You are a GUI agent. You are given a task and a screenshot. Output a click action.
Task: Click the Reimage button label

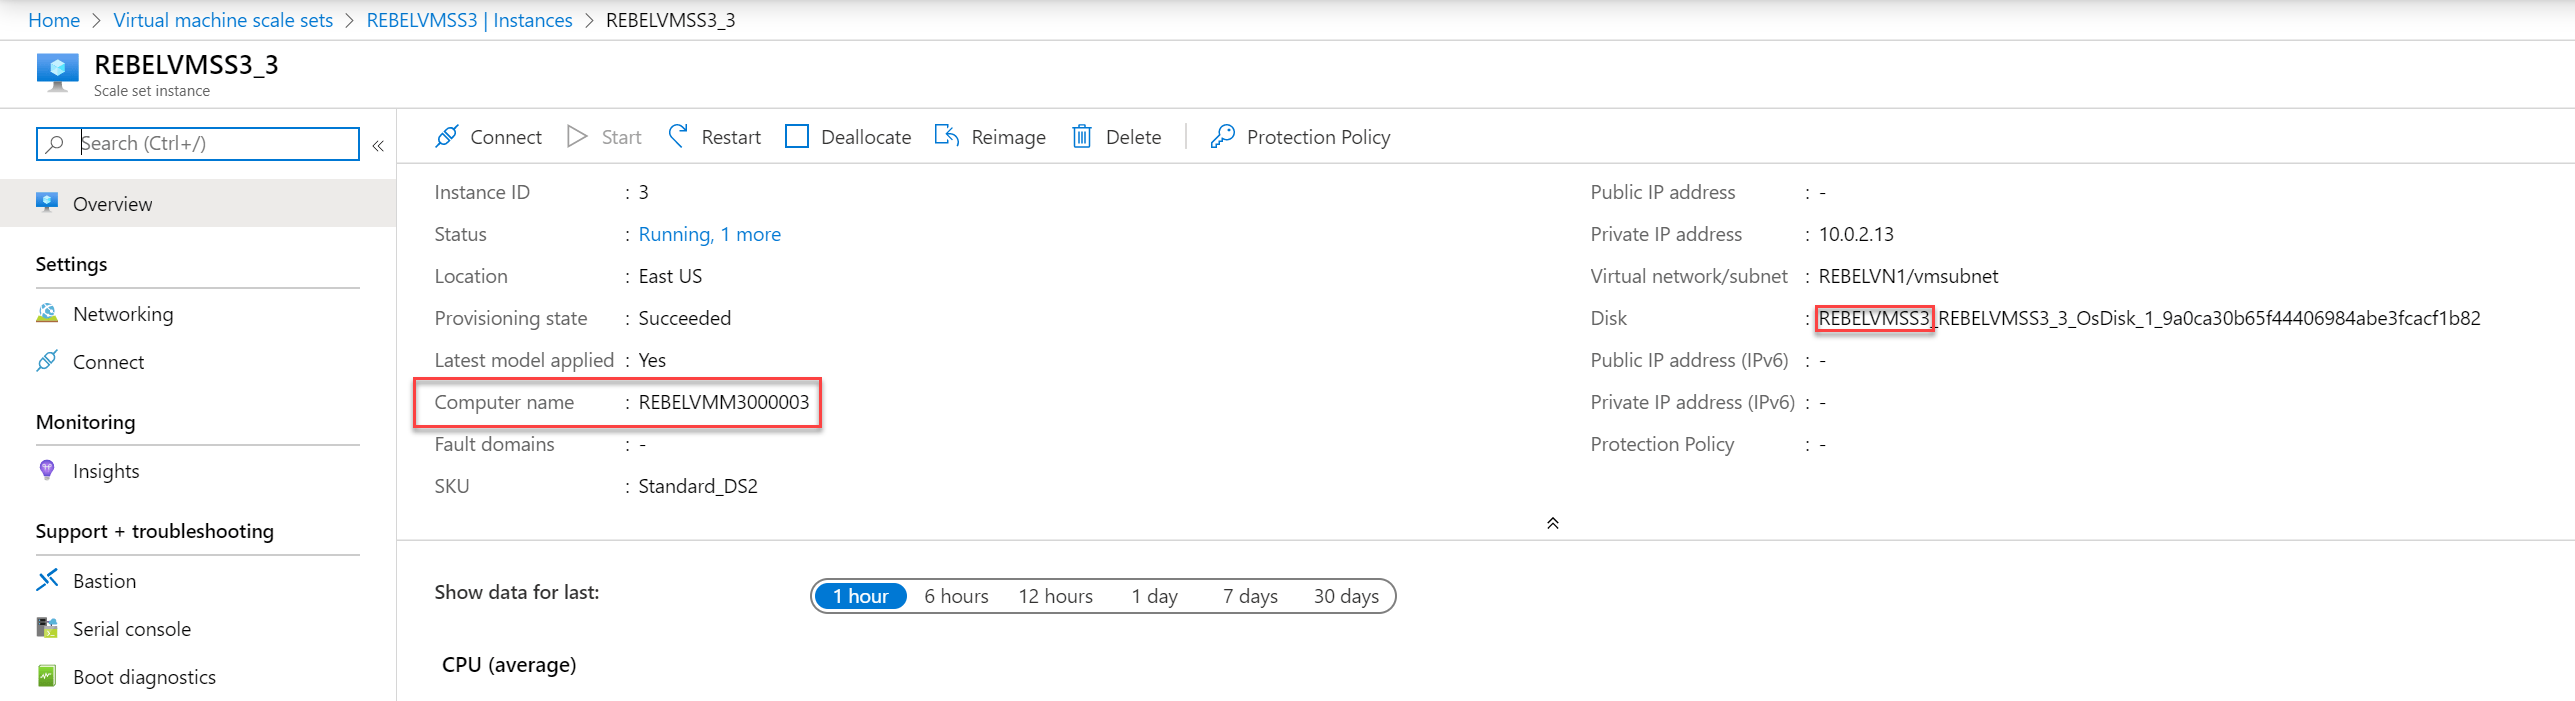[1008, 137]
